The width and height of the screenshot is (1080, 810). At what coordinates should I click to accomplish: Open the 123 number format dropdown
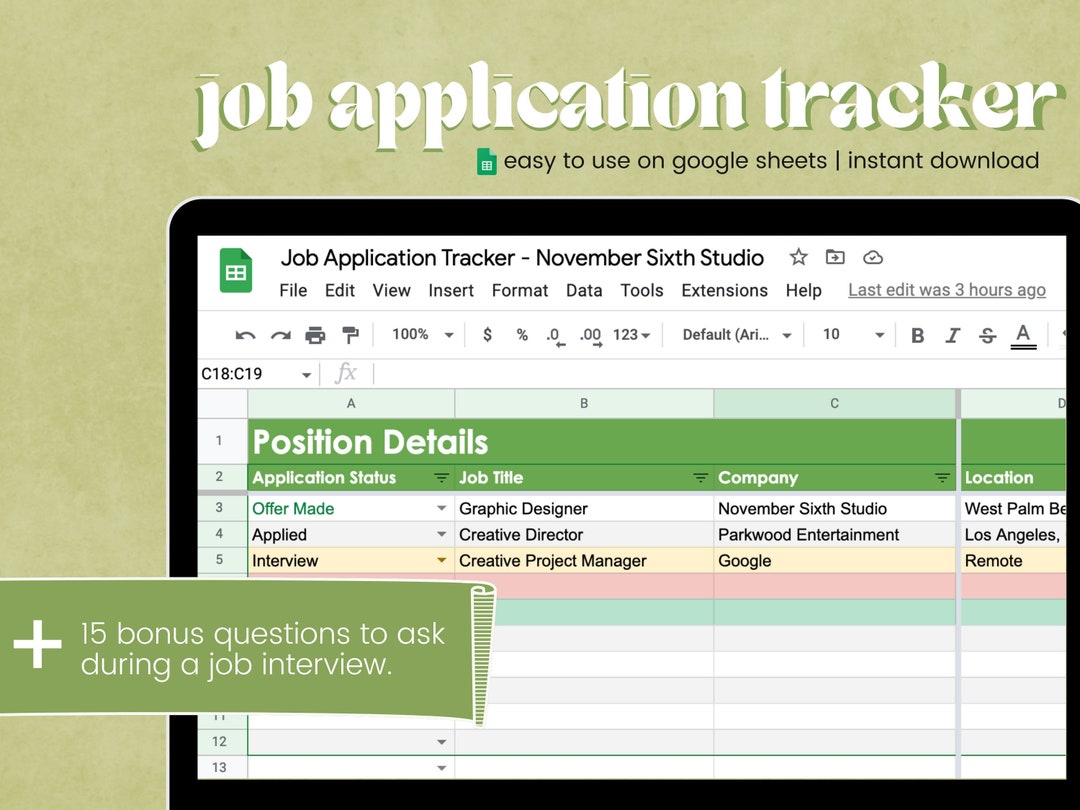click(x=632, y=335)
